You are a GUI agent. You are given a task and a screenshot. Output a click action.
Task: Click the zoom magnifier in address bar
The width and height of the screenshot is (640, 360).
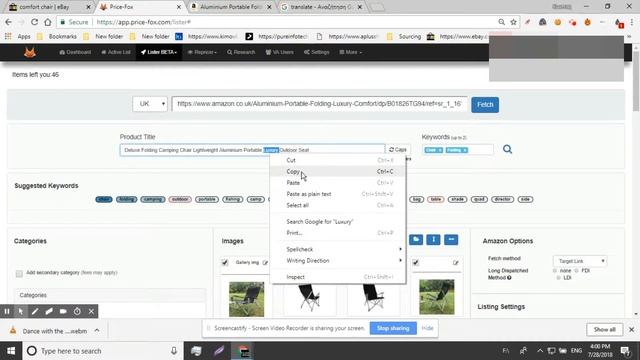501,22
